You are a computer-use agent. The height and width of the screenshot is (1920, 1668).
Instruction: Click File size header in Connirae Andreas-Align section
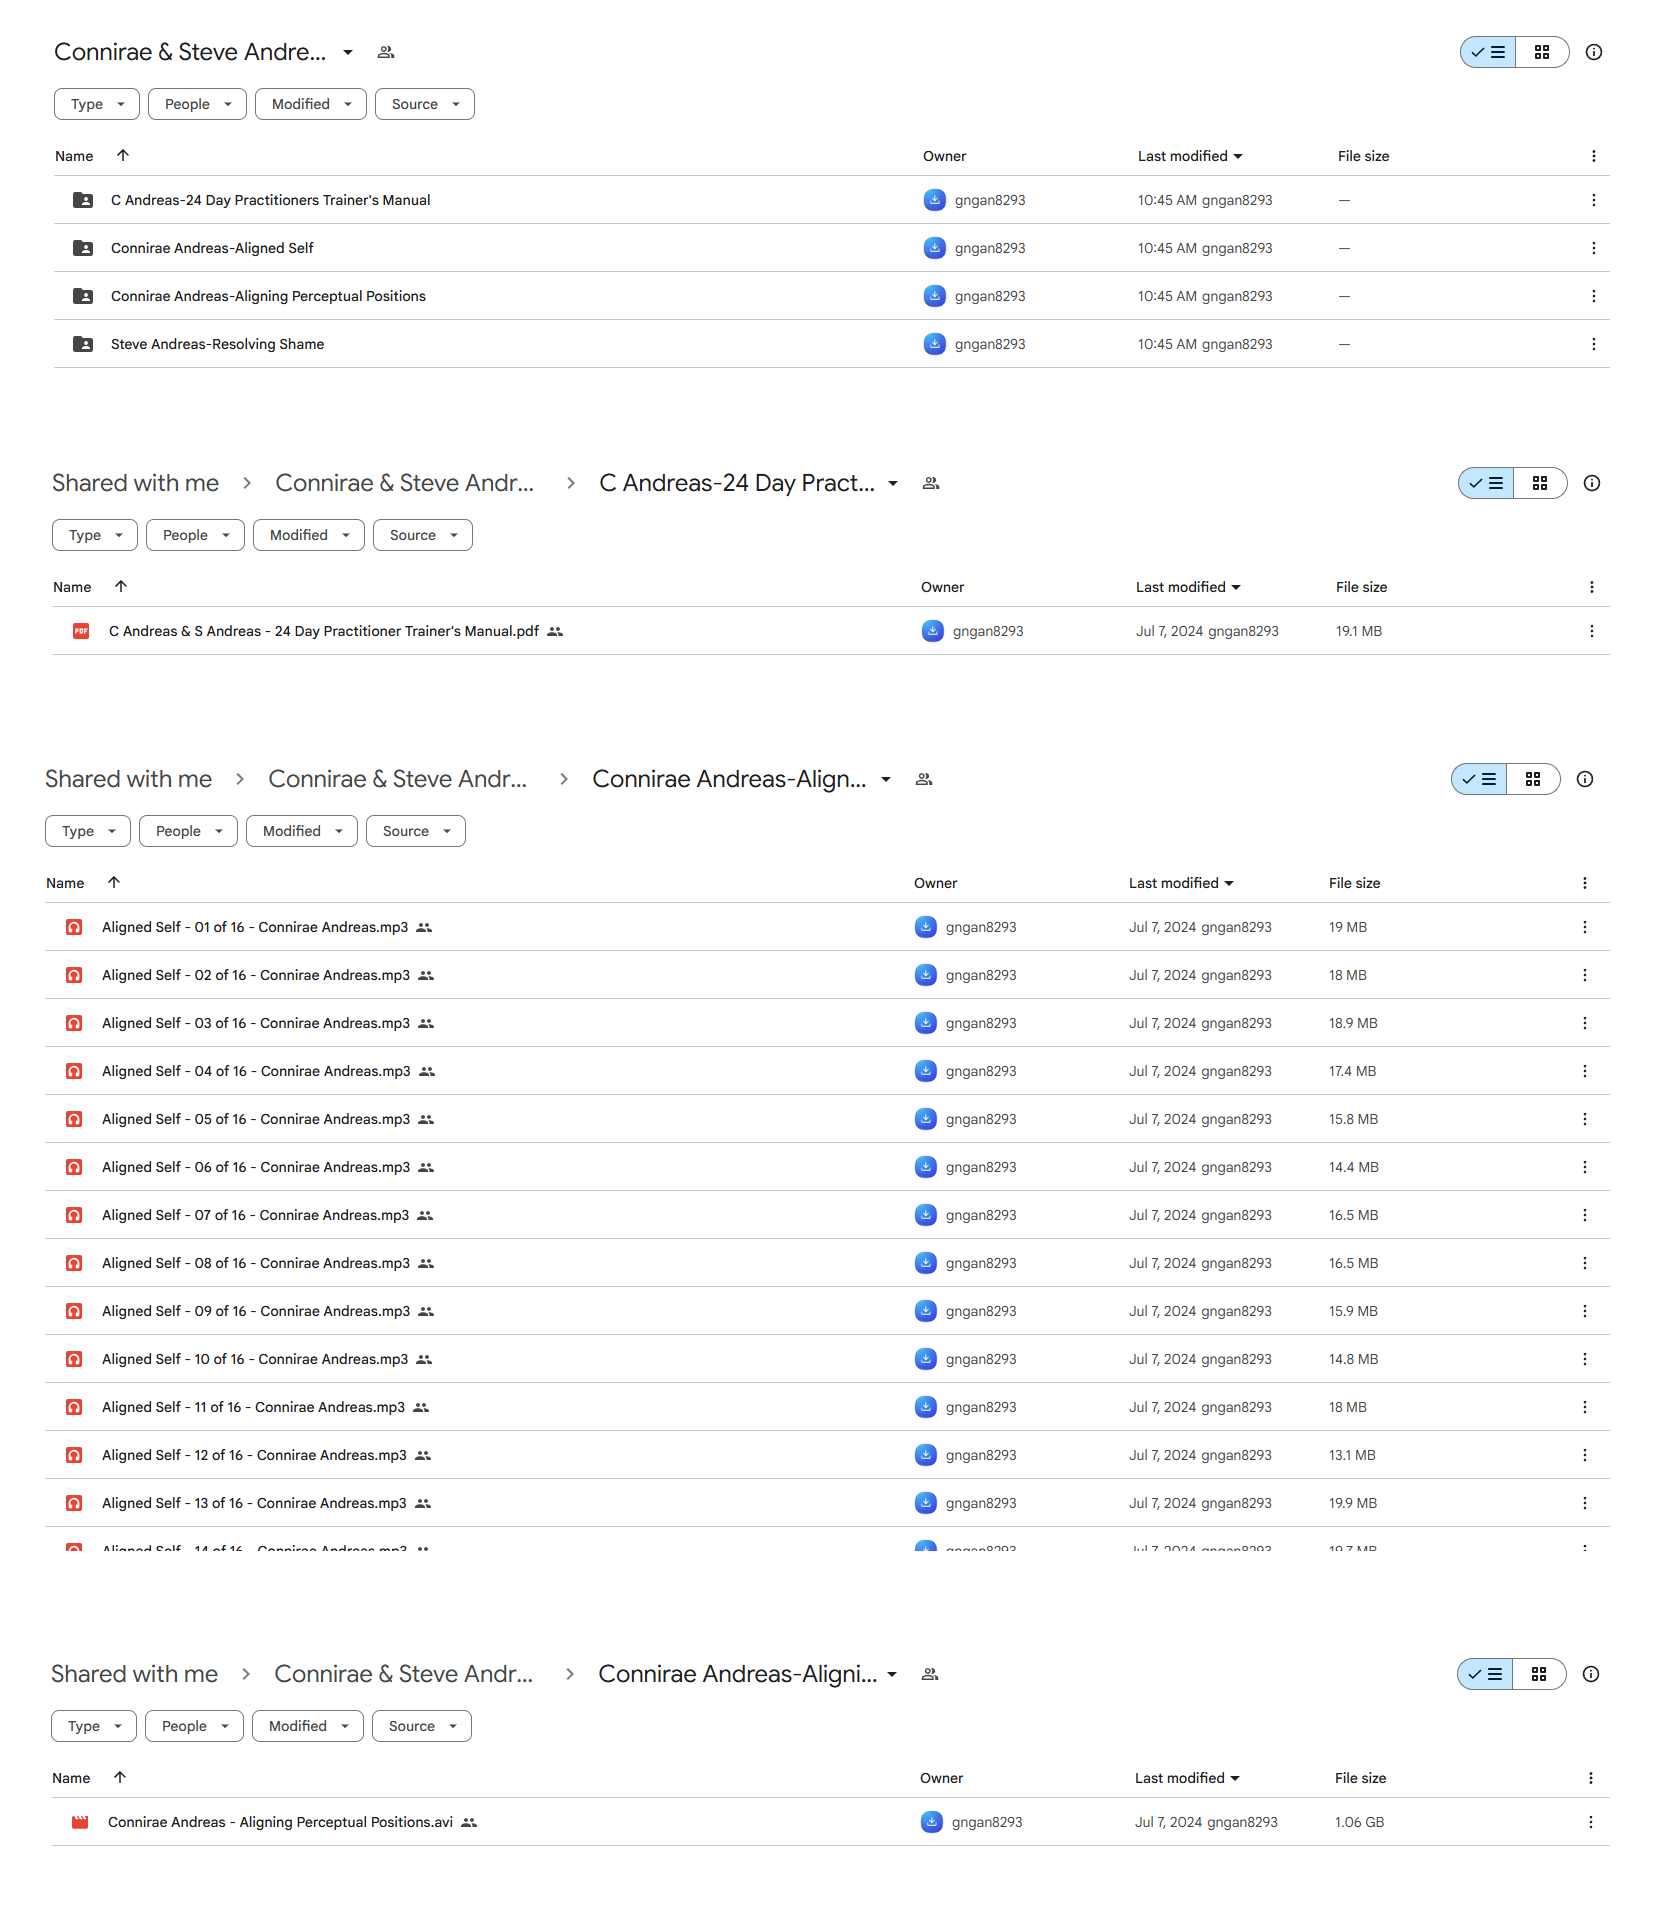pos(1354,883)
